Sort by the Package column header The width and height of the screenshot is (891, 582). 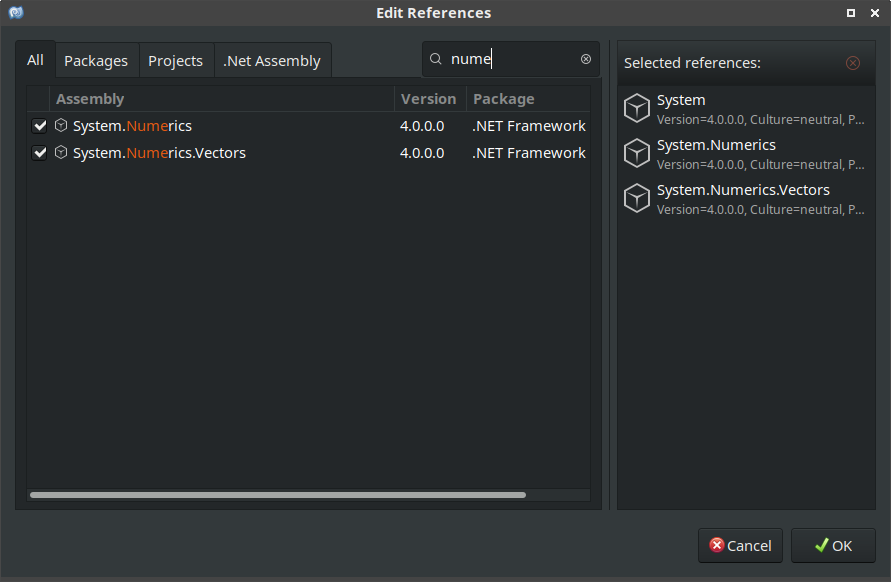[528, 99]
